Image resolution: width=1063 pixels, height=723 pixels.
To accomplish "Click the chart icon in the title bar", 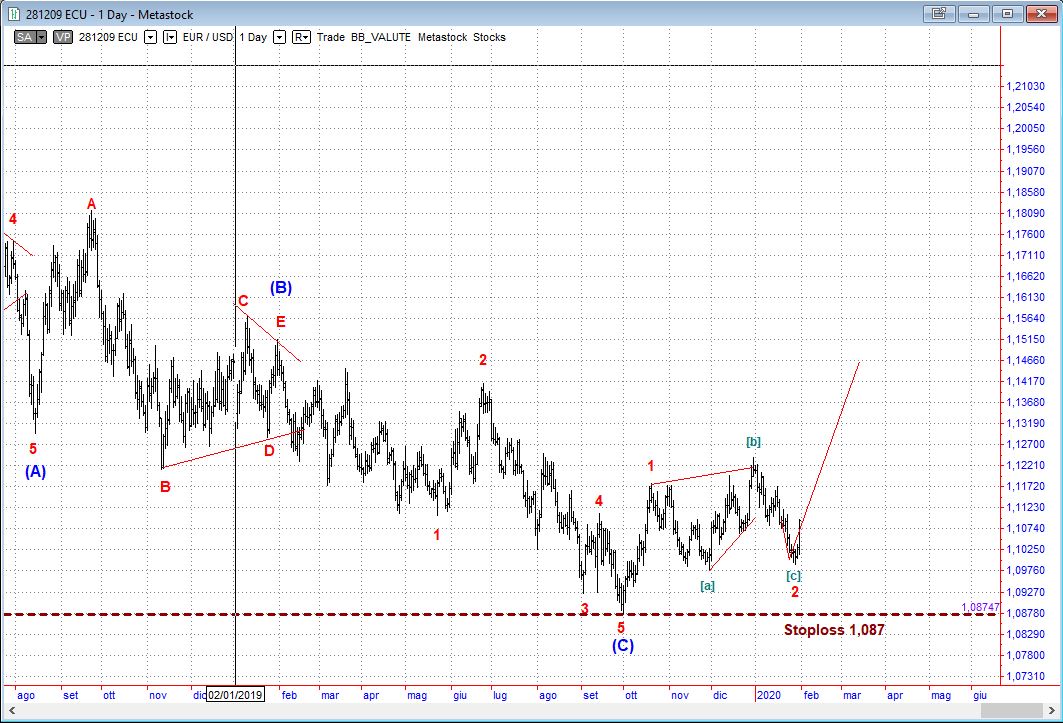I will (x=14, y=14).
